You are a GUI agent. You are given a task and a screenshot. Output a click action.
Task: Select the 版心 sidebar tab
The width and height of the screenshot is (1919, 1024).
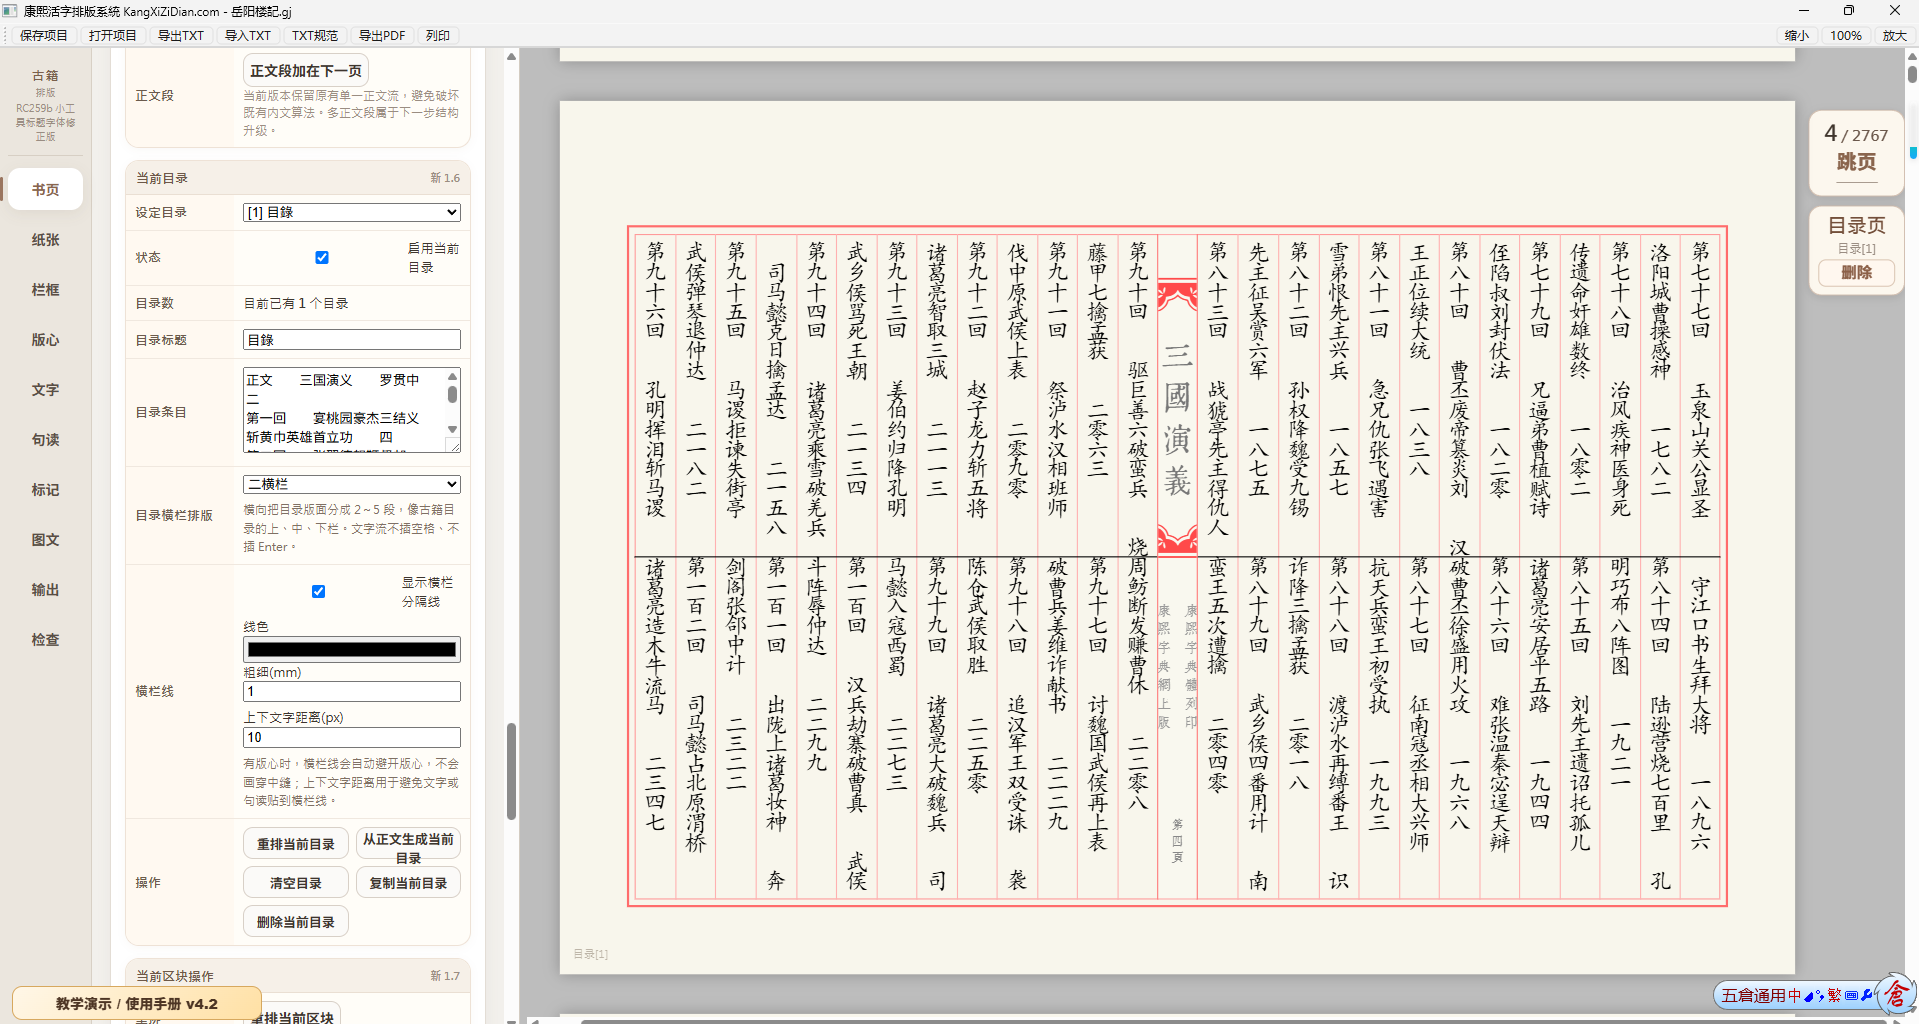(x=45, y=340)
